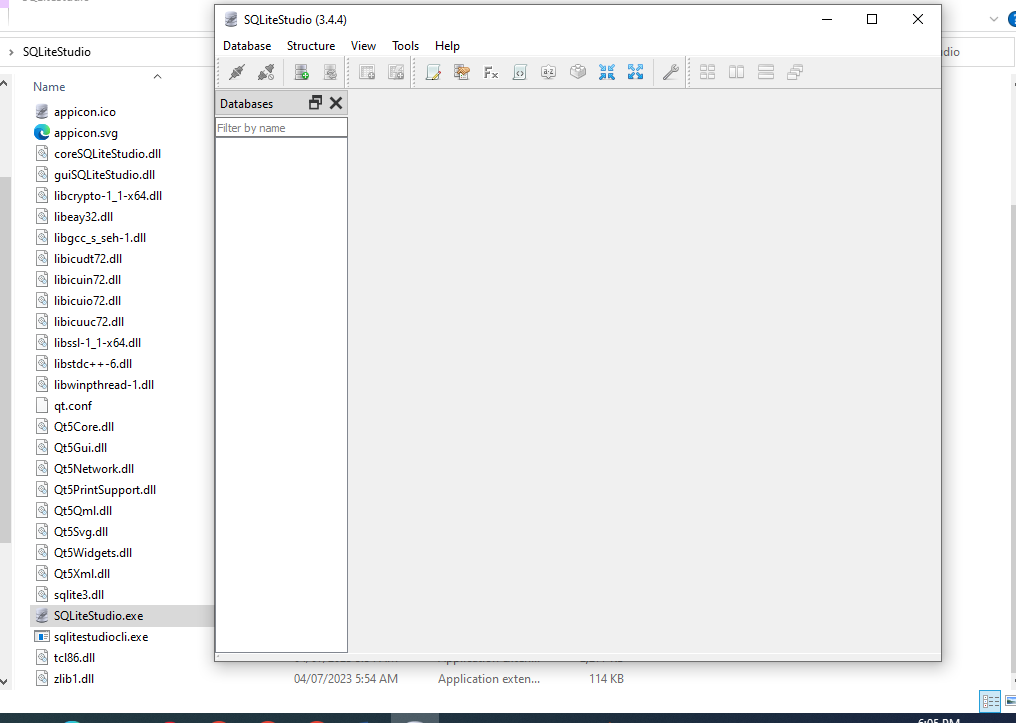Expand the breadcrumb arrow before SQLiteStudio
Viewport: 1016px width, 723px height.
[x=11, y=52]
